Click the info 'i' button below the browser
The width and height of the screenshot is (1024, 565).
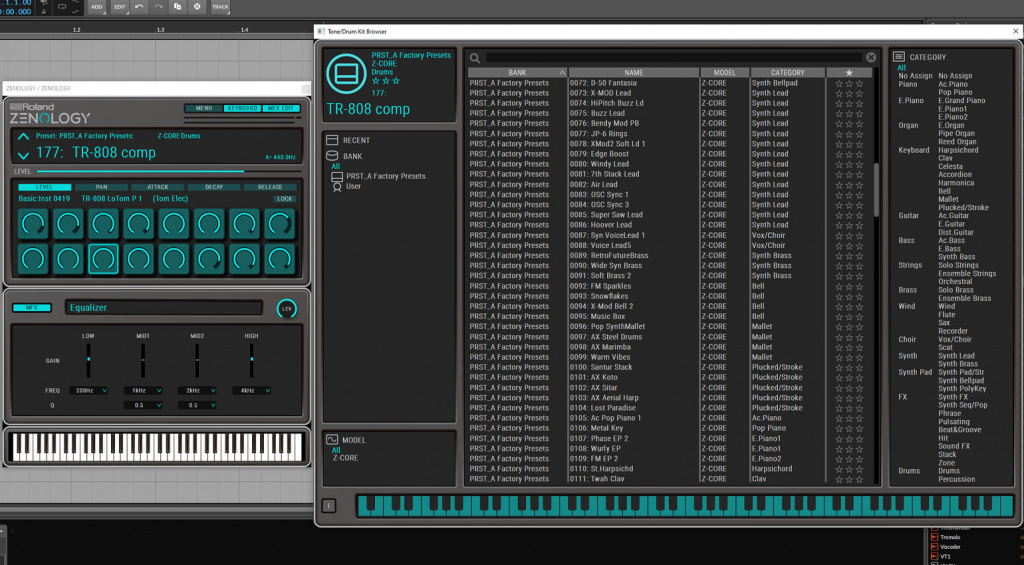[x=329, y=506]
